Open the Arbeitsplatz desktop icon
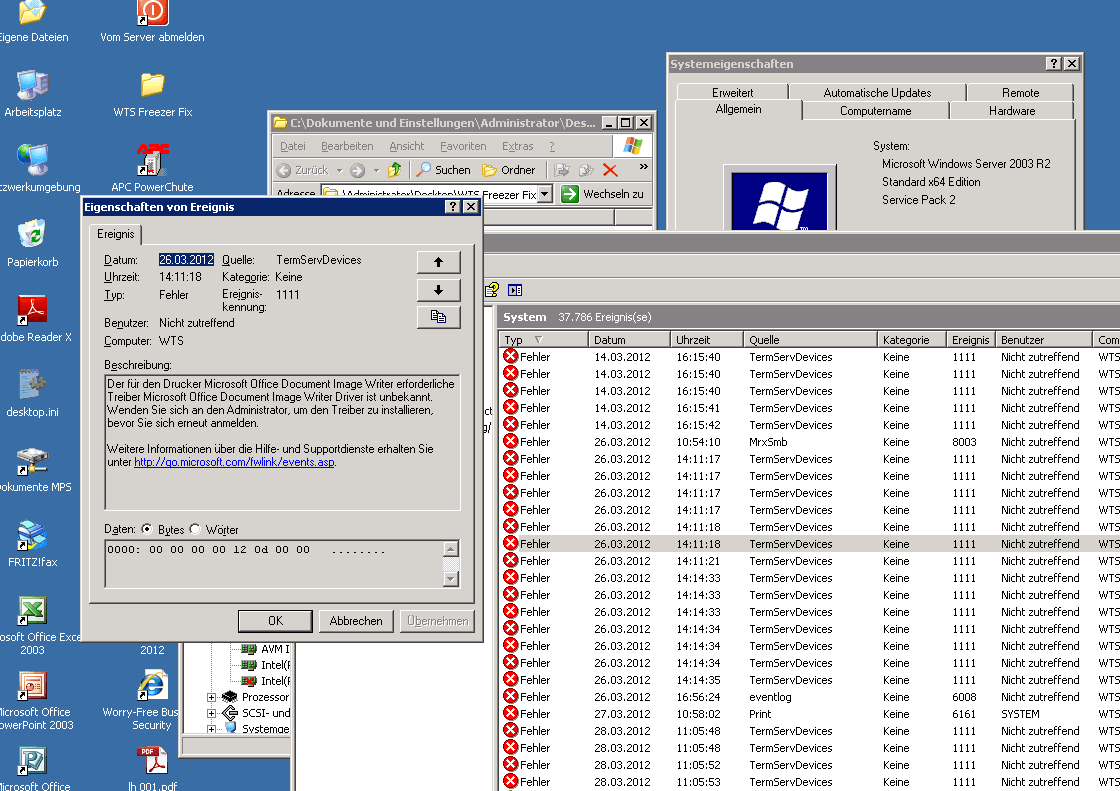 (32, 94)
